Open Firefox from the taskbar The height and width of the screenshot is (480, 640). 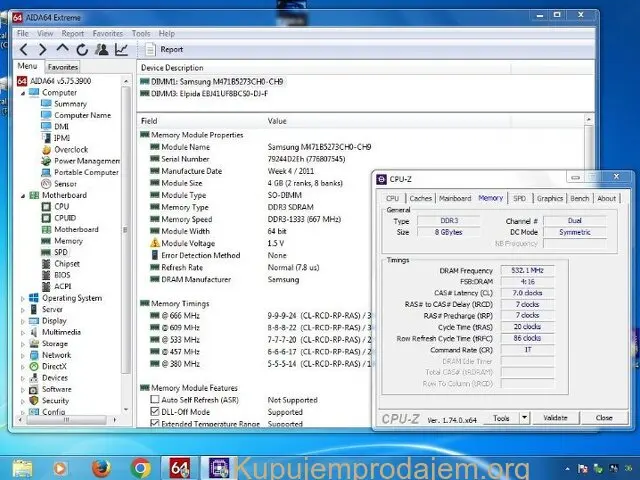point(99,466)
